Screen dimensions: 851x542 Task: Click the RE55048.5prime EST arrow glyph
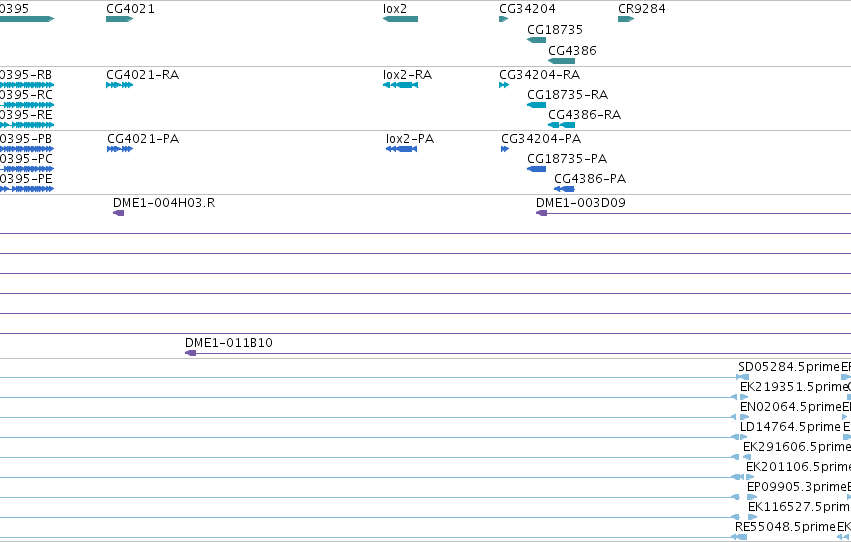tap(739, 537)
